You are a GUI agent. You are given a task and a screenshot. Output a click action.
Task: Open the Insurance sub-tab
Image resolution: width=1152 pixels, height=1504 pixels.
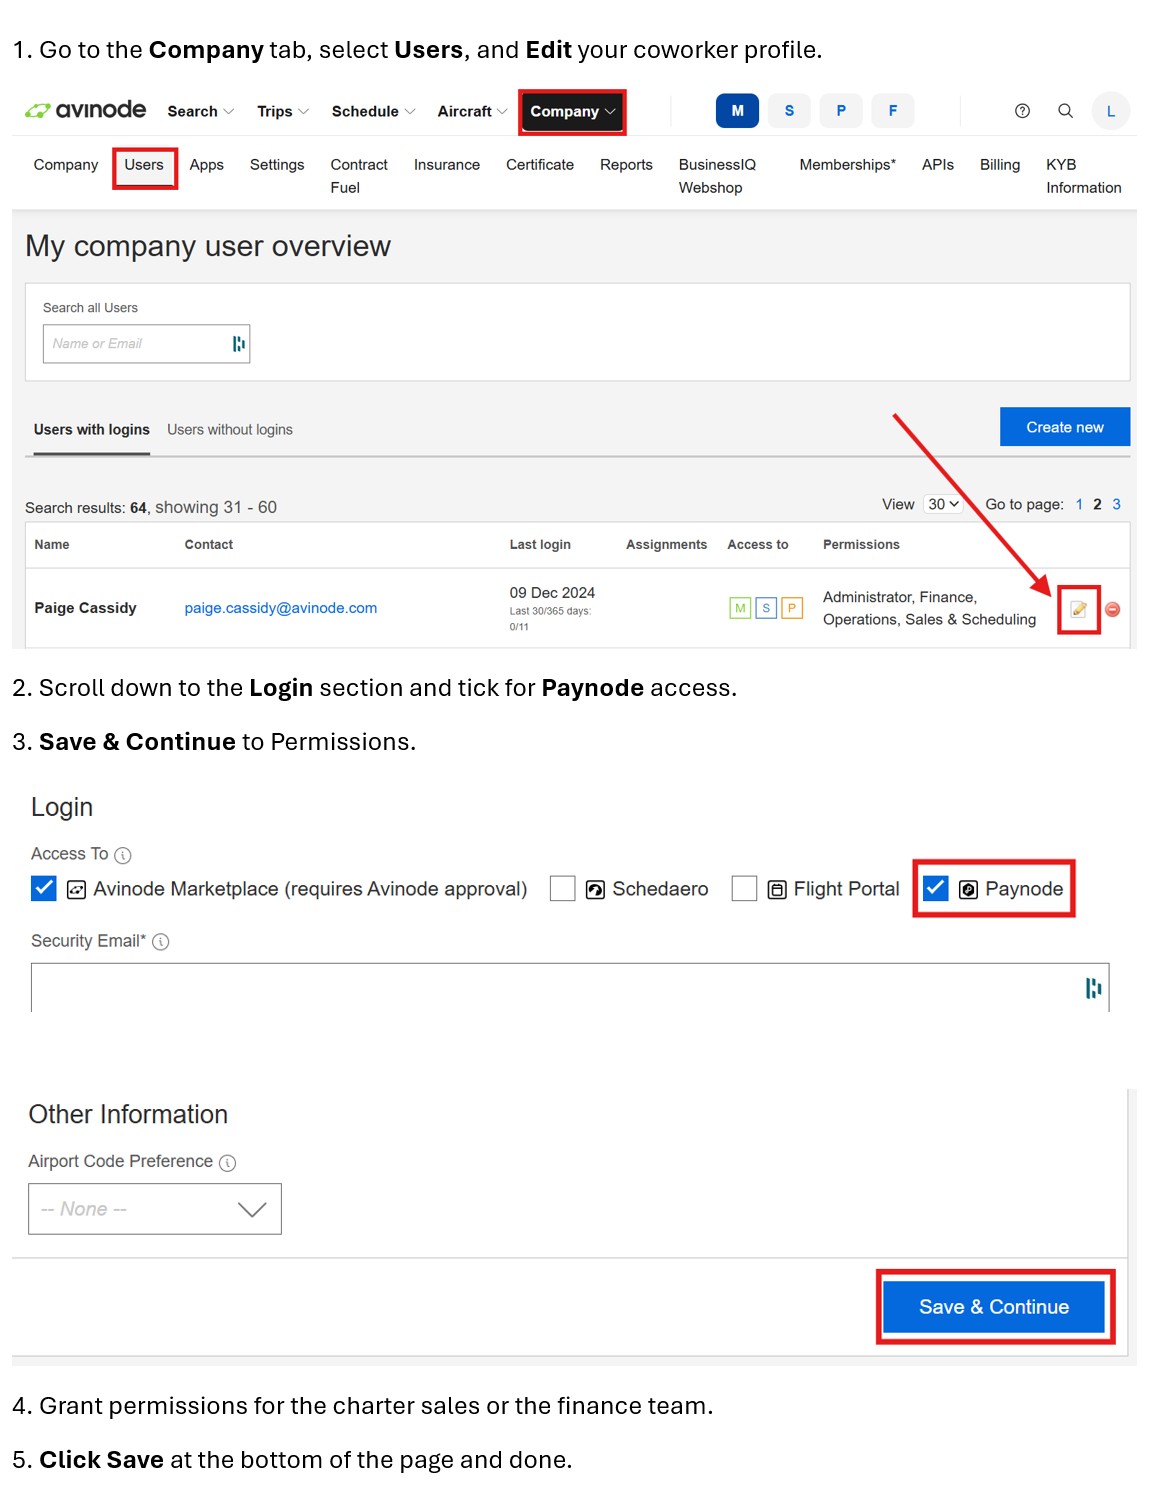point(447,165)
